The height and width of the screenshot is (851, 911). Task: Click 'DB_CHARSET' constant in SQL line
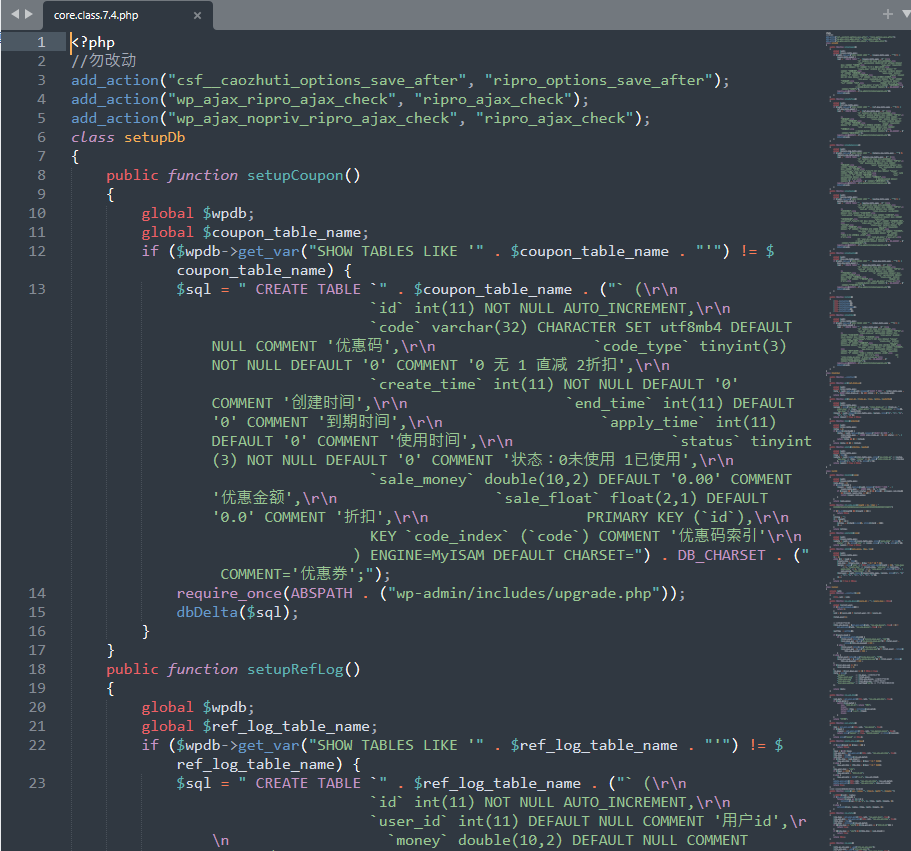coord(721,555)
